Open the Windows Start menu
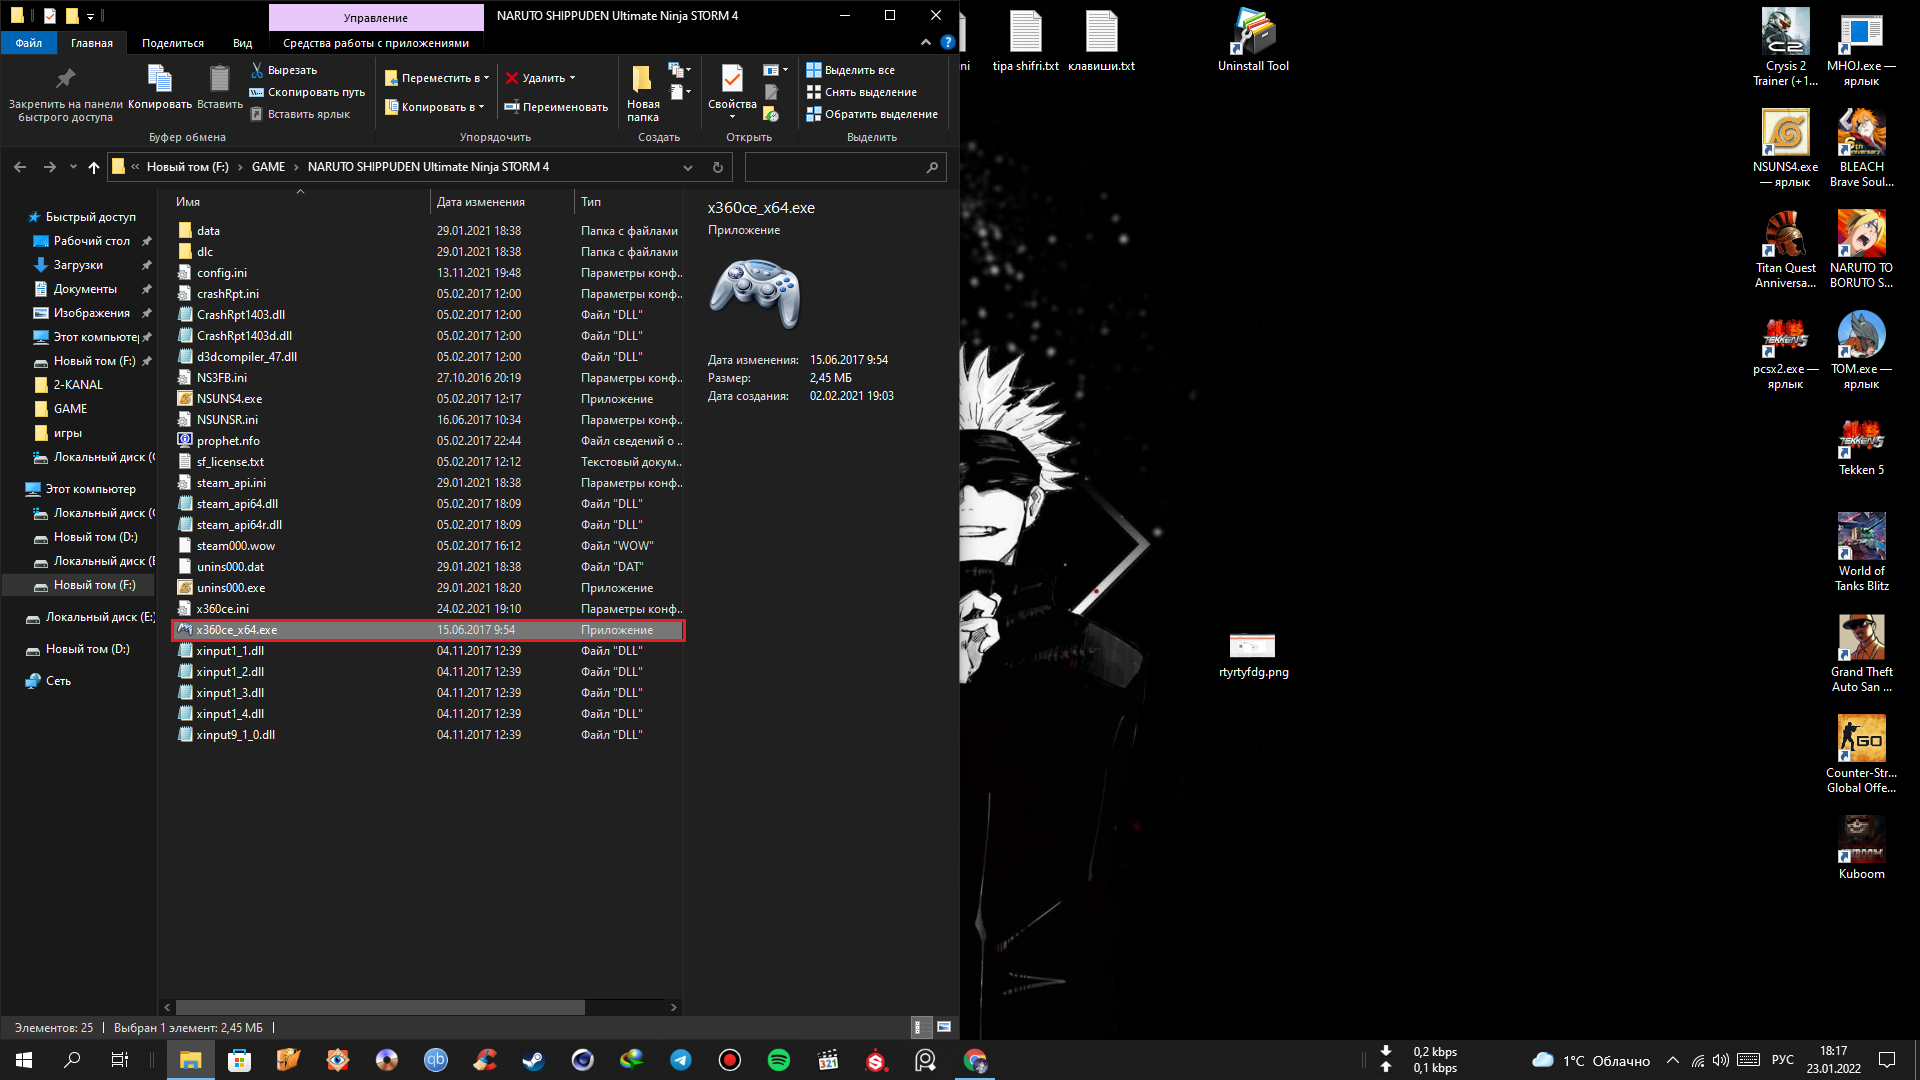 (x=24, y=1060)
